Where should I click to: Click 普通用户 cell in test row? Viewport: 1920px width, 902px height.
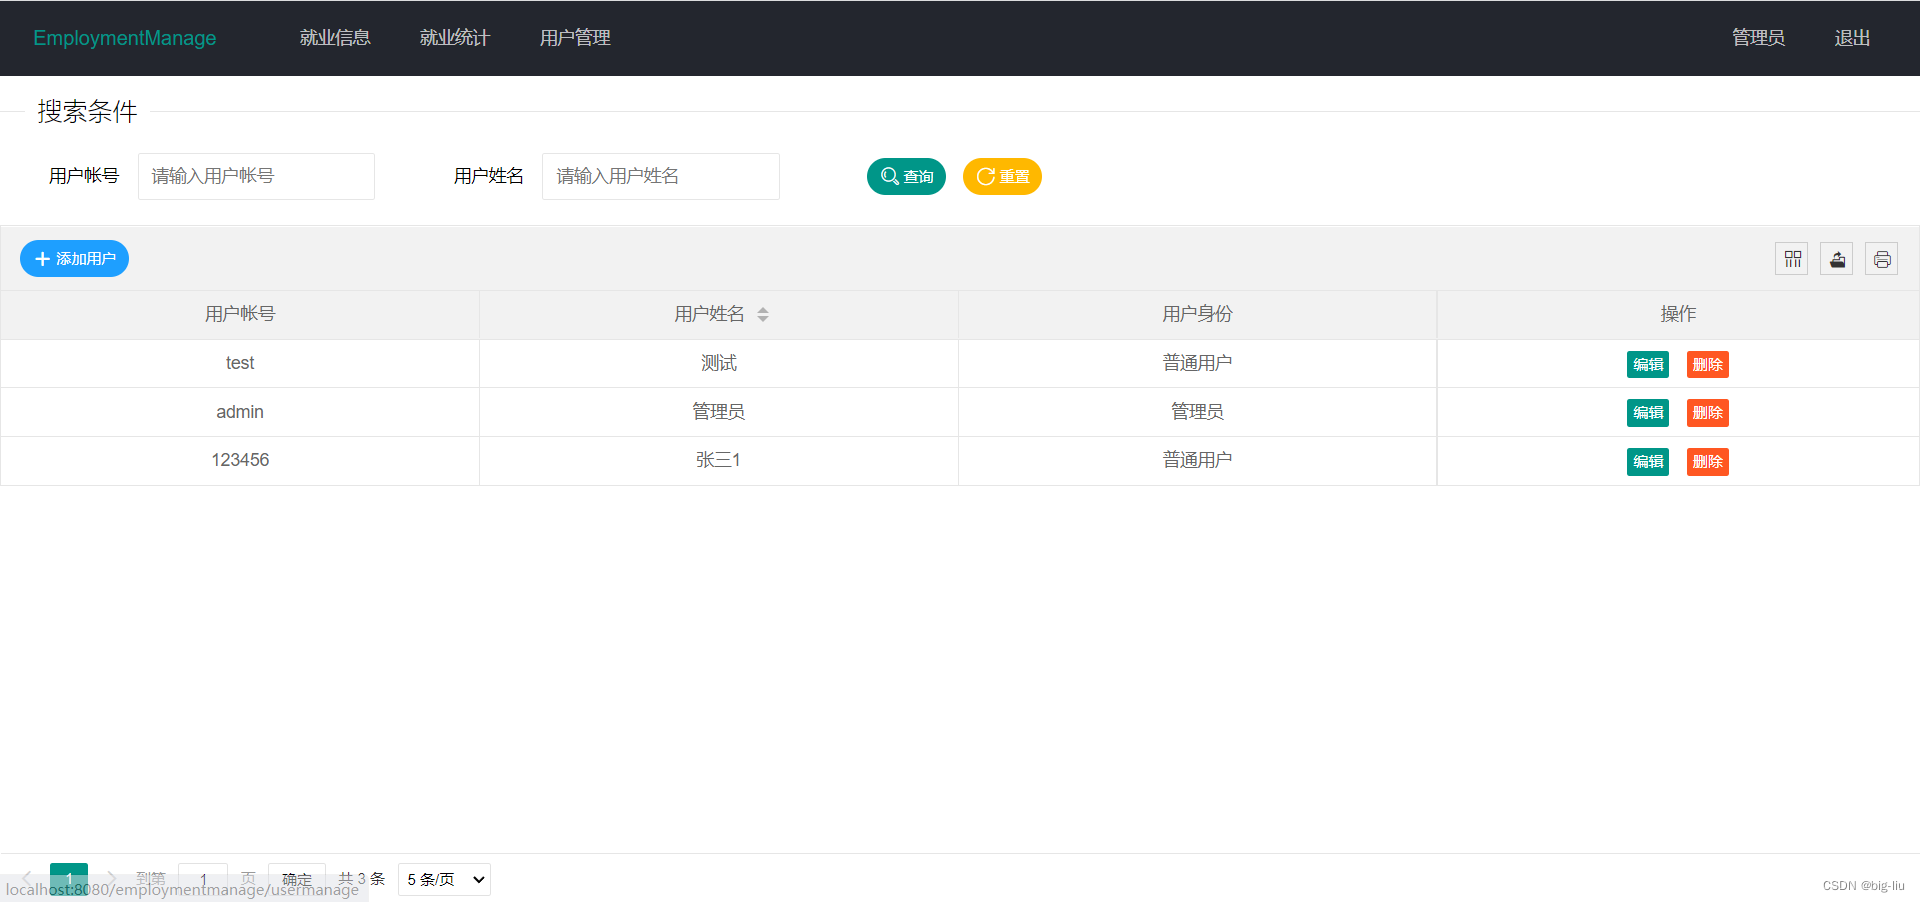click(x=1197, y=363)
